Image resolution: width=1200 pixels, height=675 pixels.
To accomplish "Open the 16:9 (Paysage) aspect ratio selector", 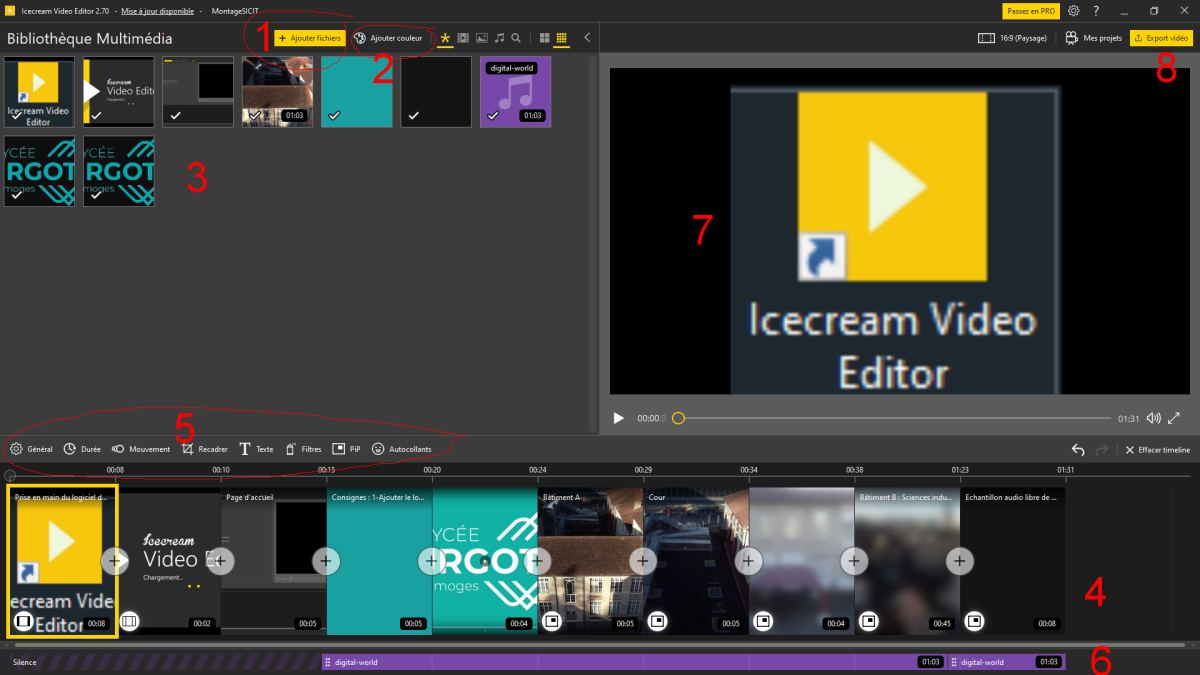I will [x=1012, y=38].
